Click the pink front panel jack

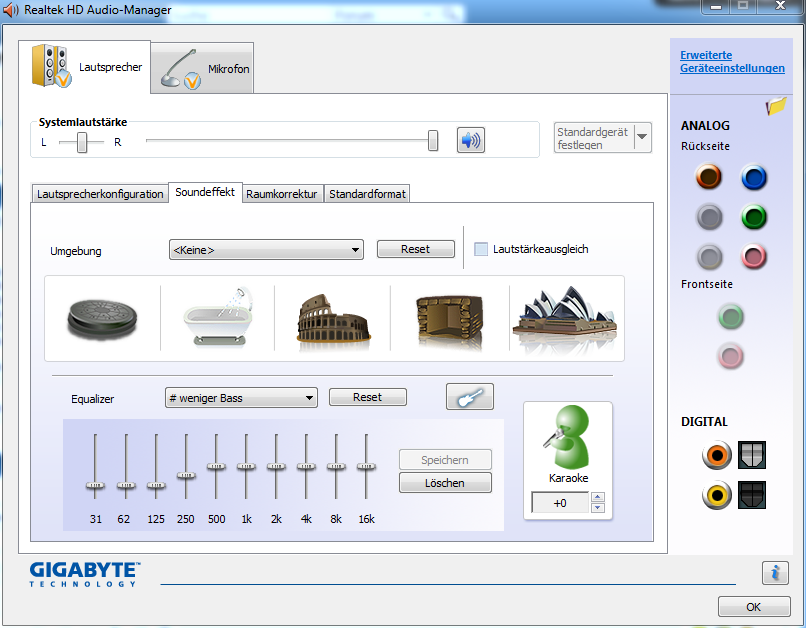[x=730, y=356]
